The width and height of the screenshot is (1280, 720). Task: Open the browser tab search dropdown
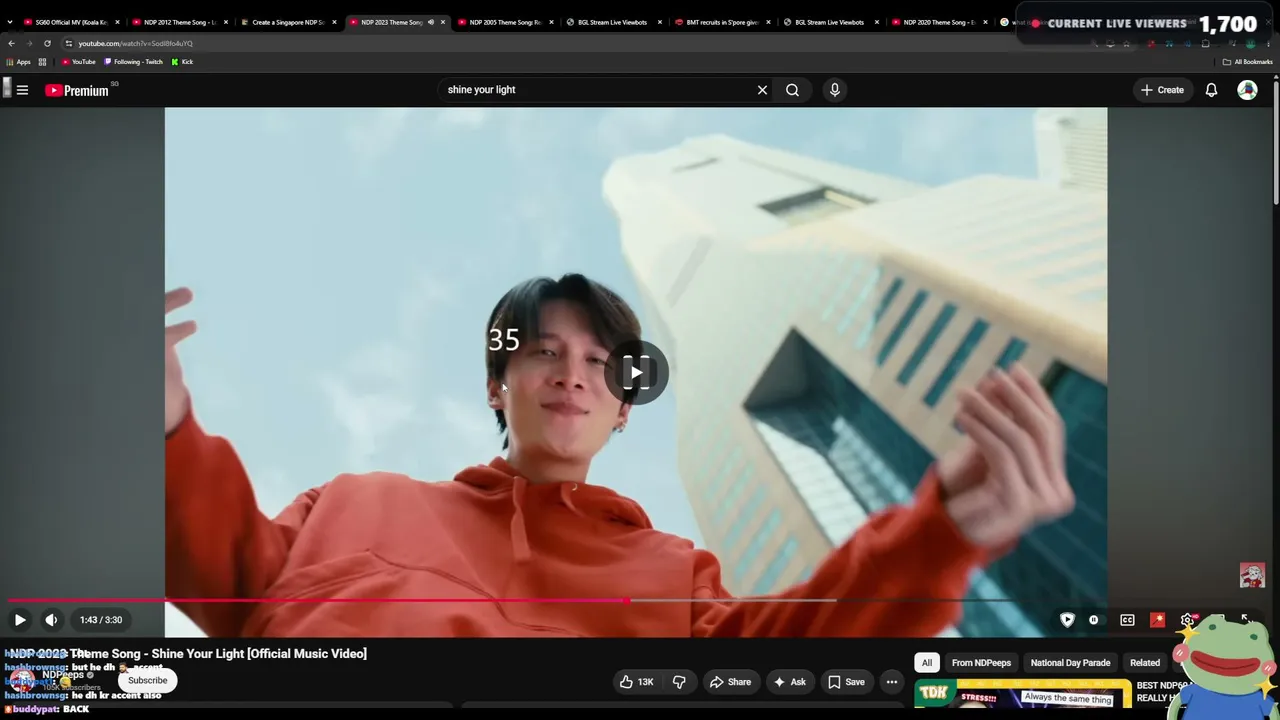click(x=9, y=22)
